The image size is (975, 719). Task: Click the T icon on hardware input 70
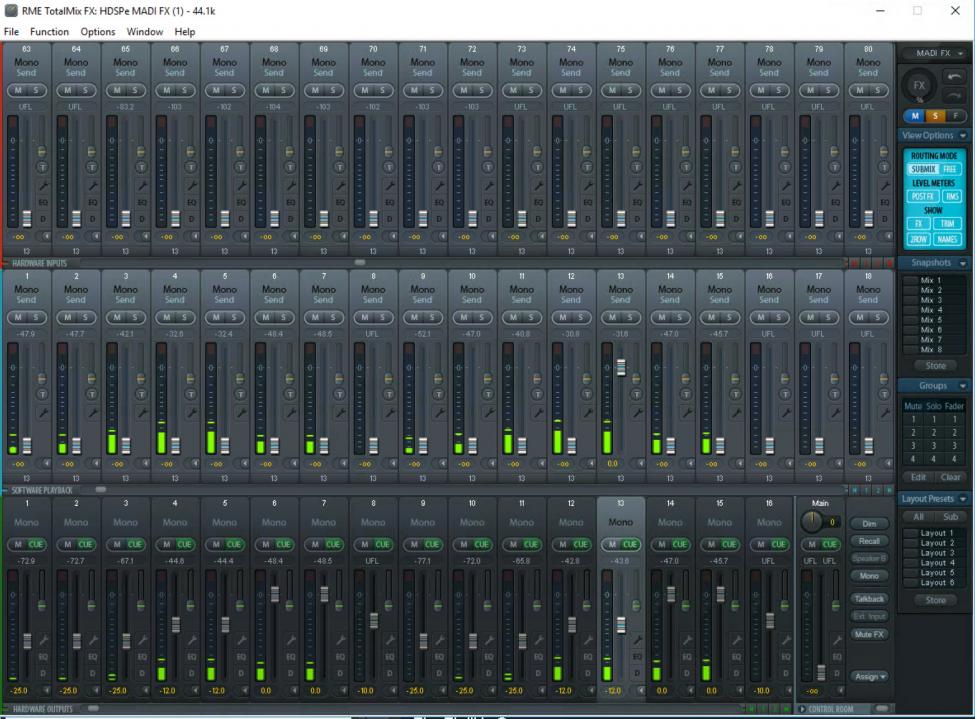point(389,167)
